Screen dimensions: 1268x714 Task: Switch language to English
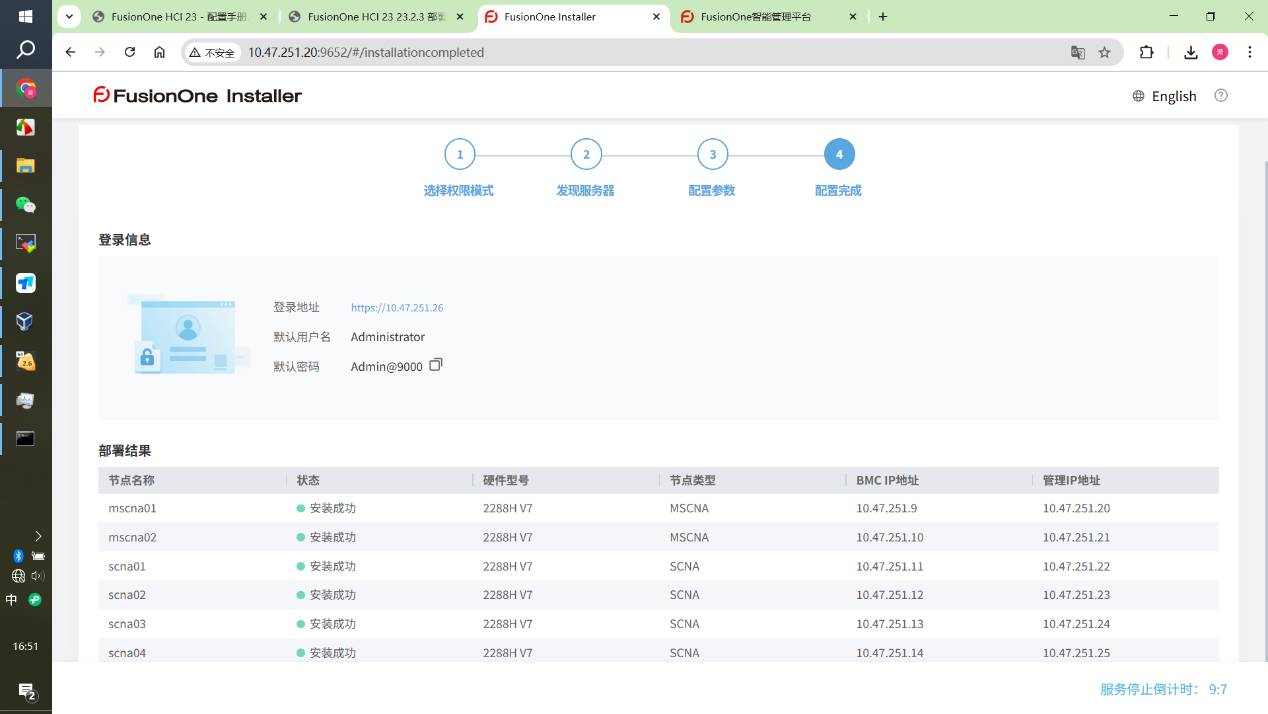[x=1165, y=96]
